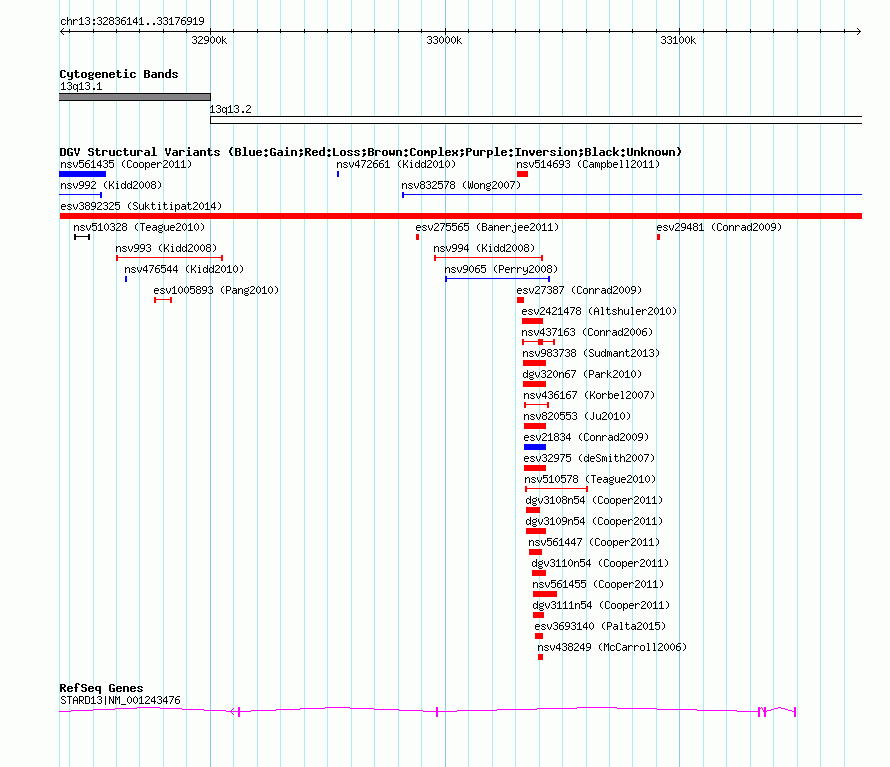This screenshot has width=890, height=767.
Task: Open dgv320n67 (Park2010) variant
Action: coord(582,374)
